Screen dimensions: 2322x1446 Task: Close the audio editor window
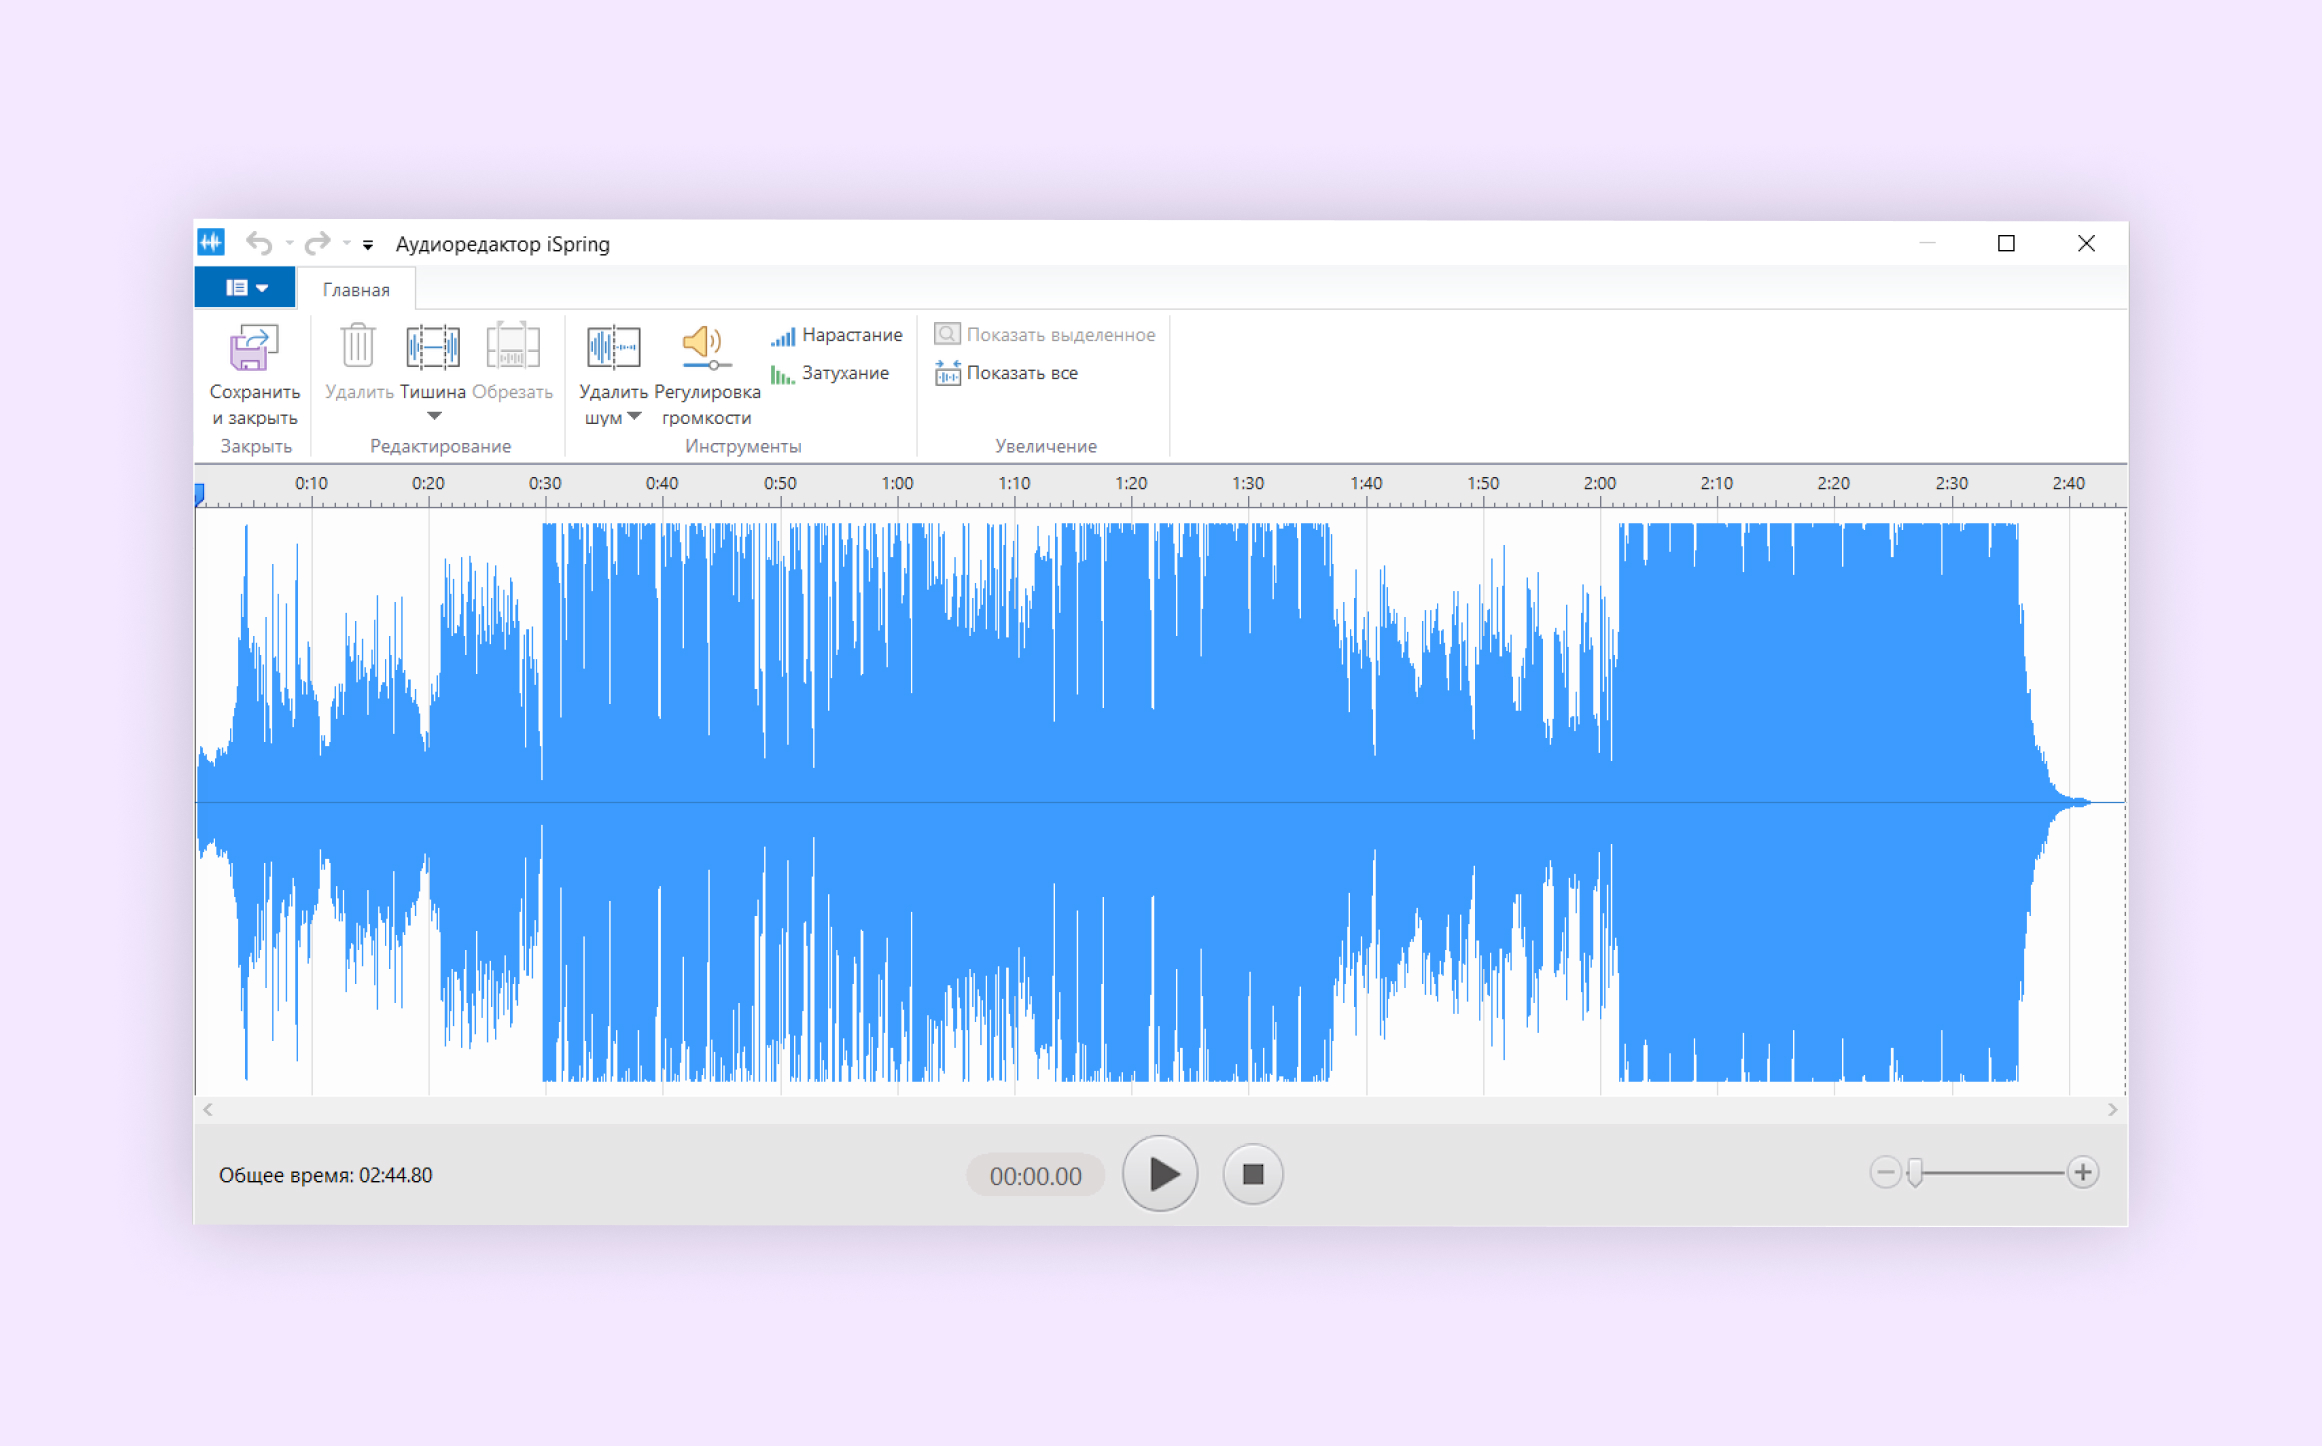coord(2086,243)
